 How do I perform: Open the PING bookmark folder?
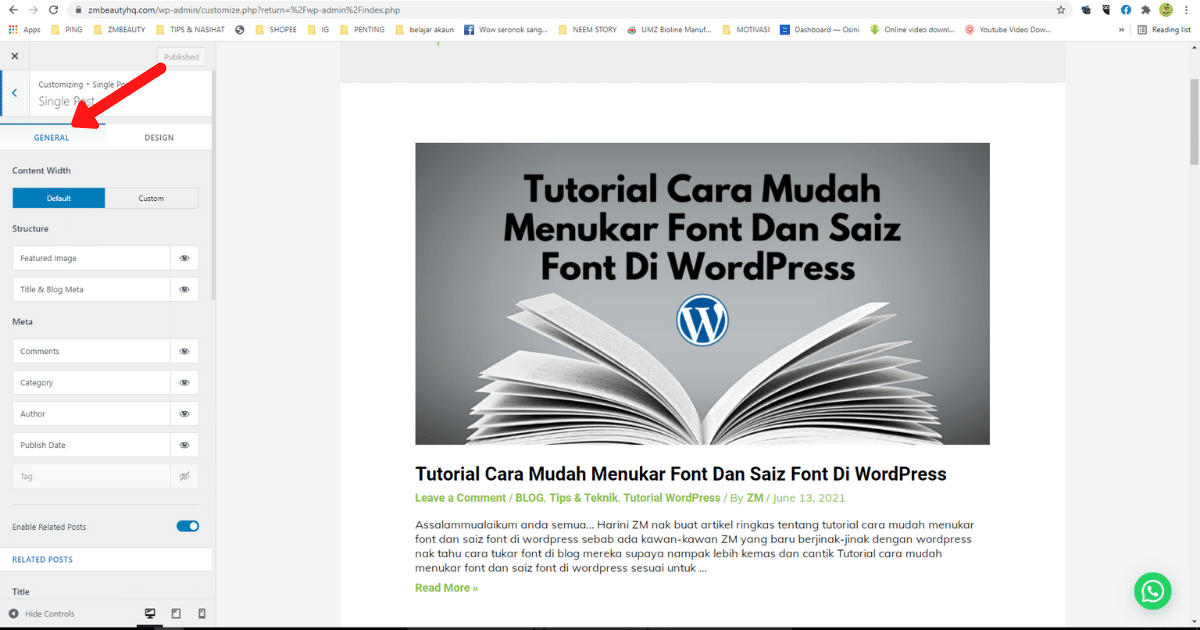coord(67,29)
